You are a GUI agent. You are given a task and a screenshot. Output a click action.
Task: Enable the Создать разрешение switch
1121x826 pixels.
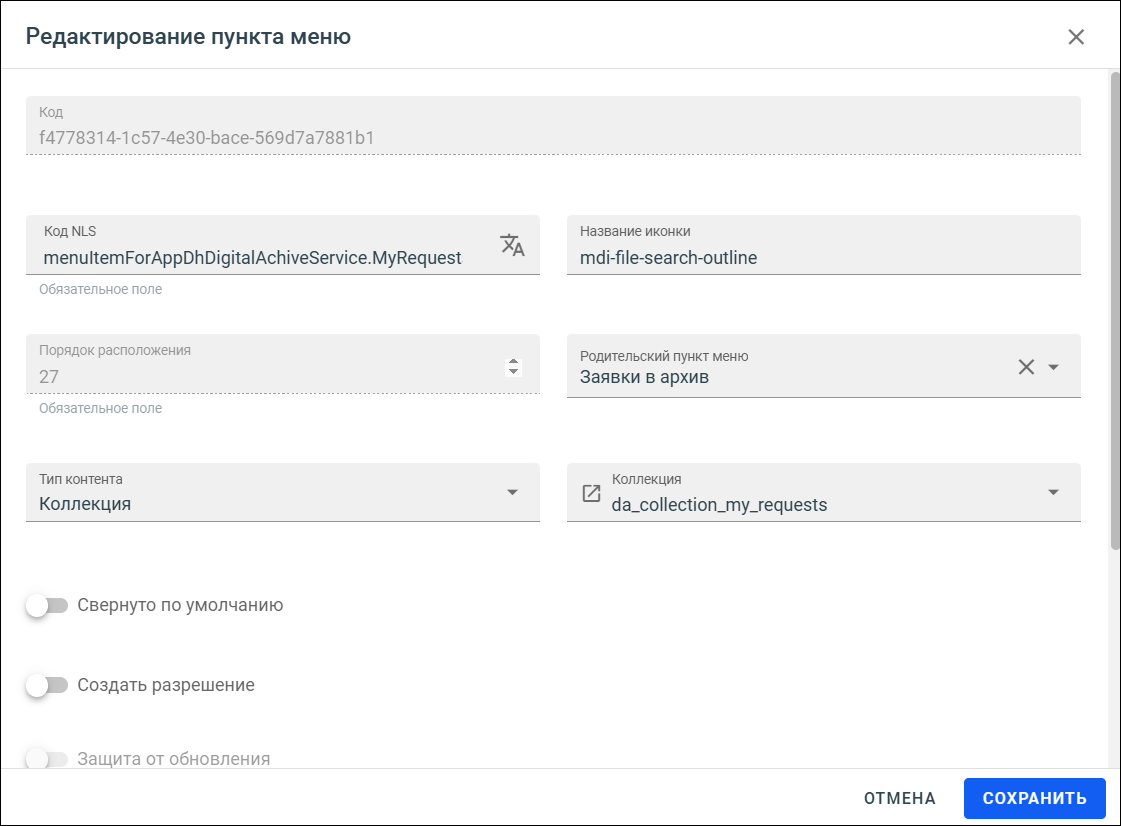(46, 685)
